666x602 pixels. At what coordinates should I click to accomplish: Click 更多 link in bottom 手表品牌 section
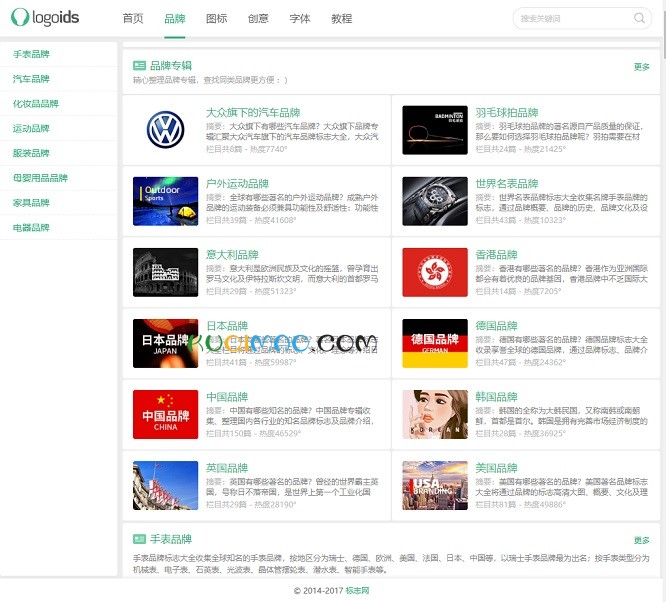point(641,540)
